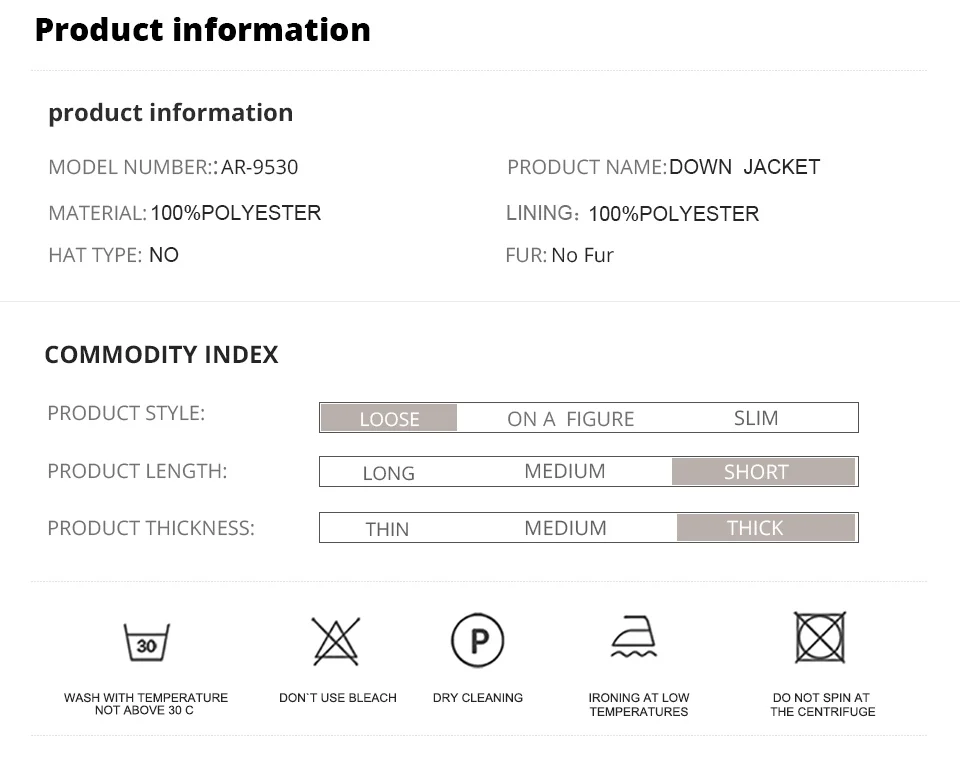Click the model number AR-9530 text
This screenshot has width=960, height=765.
[x=260, y=167]
